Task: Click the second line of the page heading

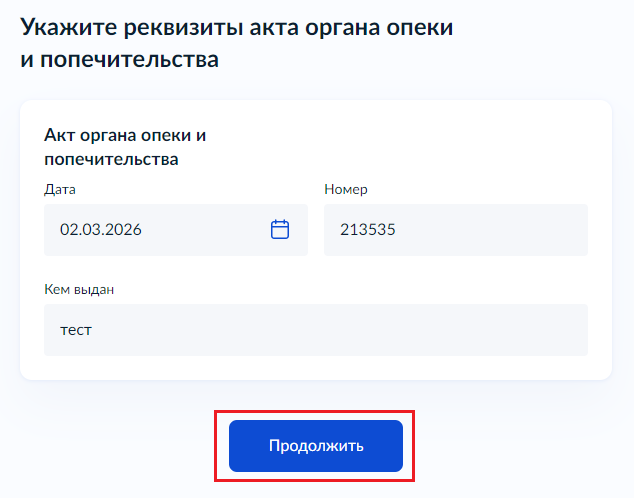Action: coord(120,60)
